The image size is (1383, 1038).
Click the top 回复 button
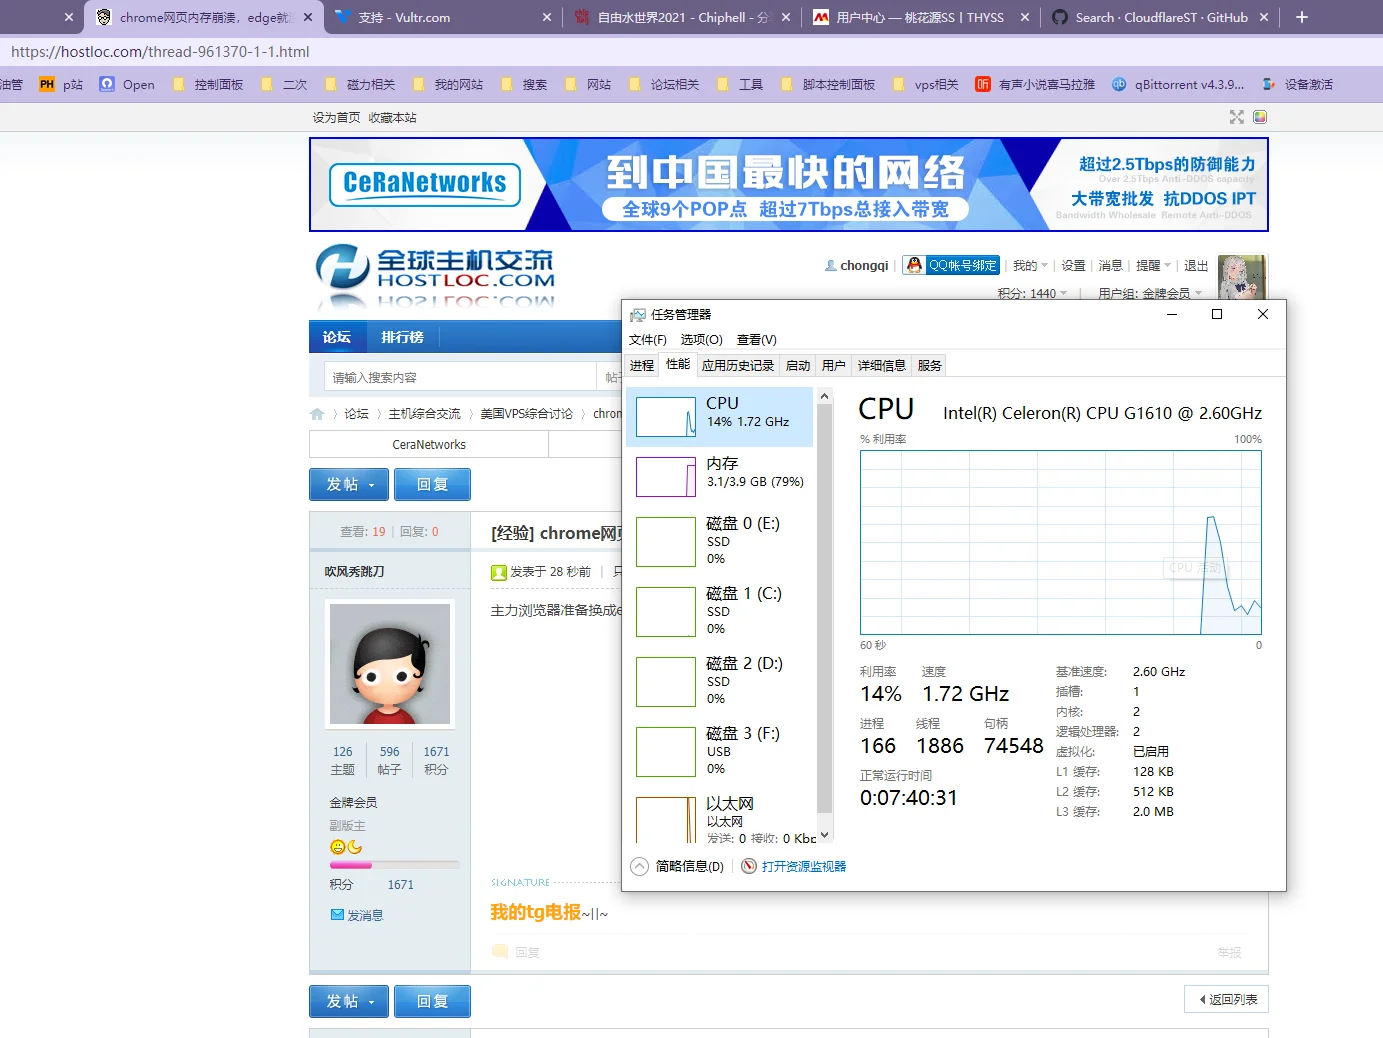(x=432, y=484)
